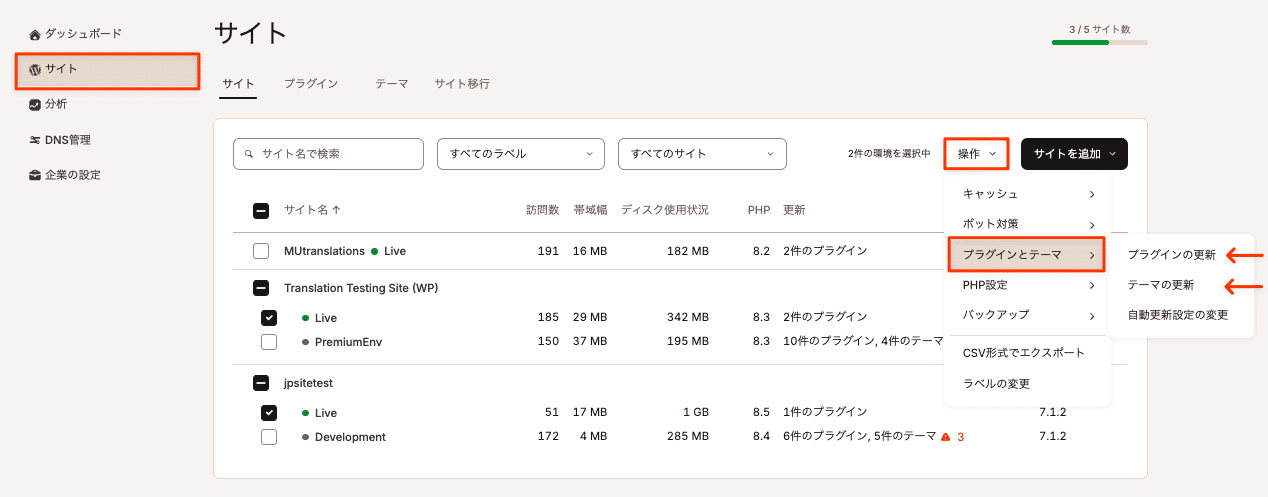
Task: Open Translation Testing Site (WP) link
Action: tap(361, 288)
